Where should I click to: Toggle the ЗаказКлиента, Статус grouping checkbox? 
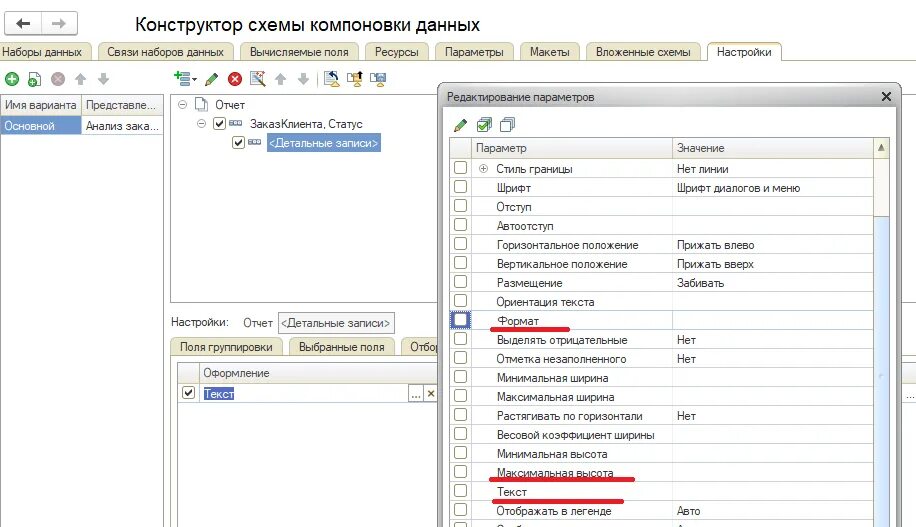tap(219, 123)
